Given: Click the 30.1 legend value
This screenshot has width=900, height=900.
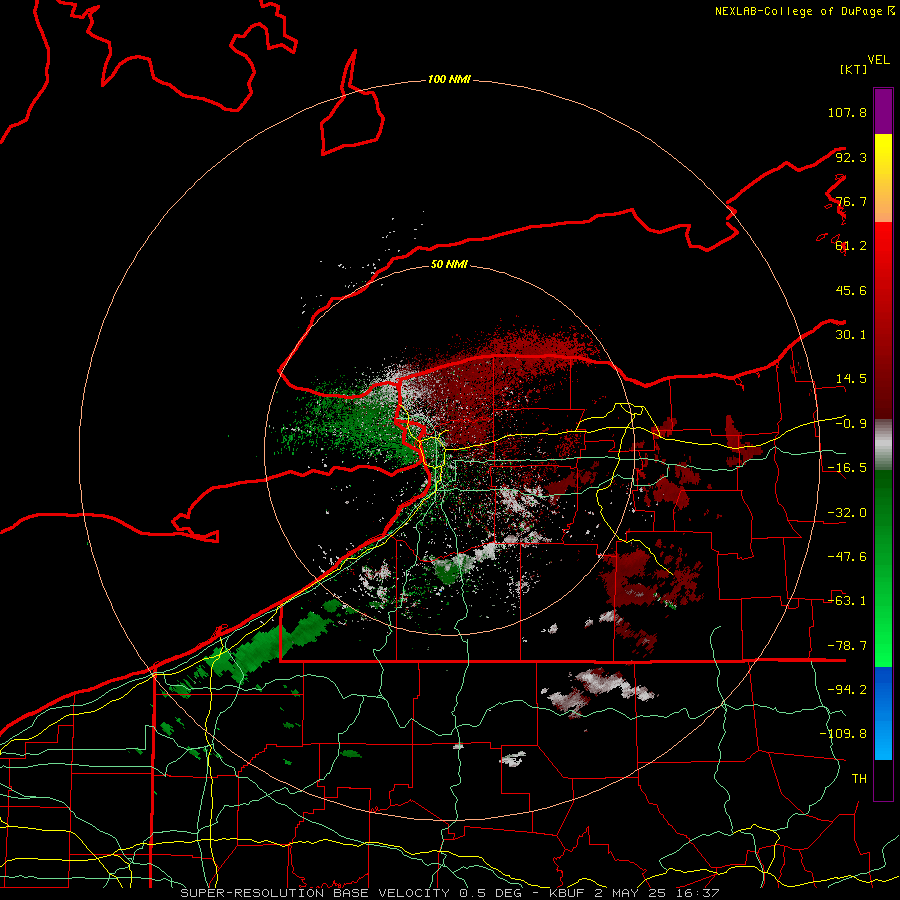Looking at the screenshot, I should click(x=851, y=335).
